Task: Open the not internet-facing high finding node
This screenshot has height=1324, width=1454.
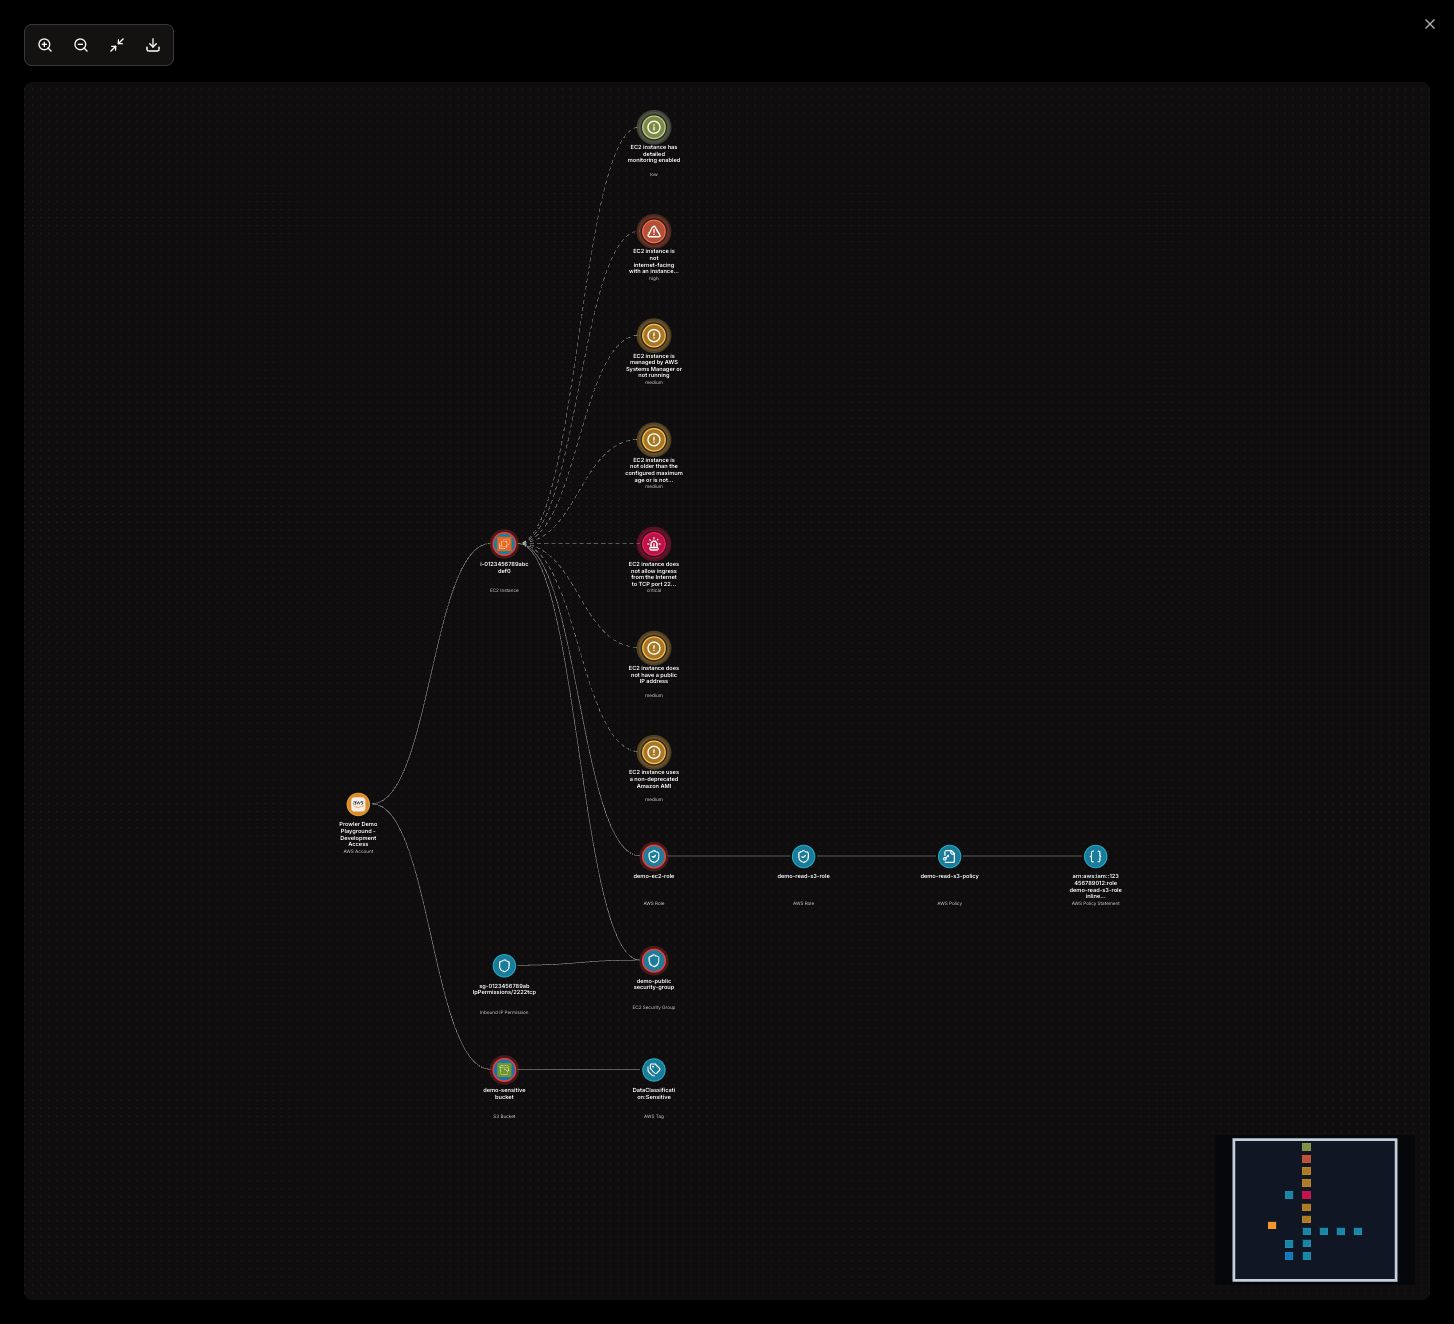Action: point(654,231)
